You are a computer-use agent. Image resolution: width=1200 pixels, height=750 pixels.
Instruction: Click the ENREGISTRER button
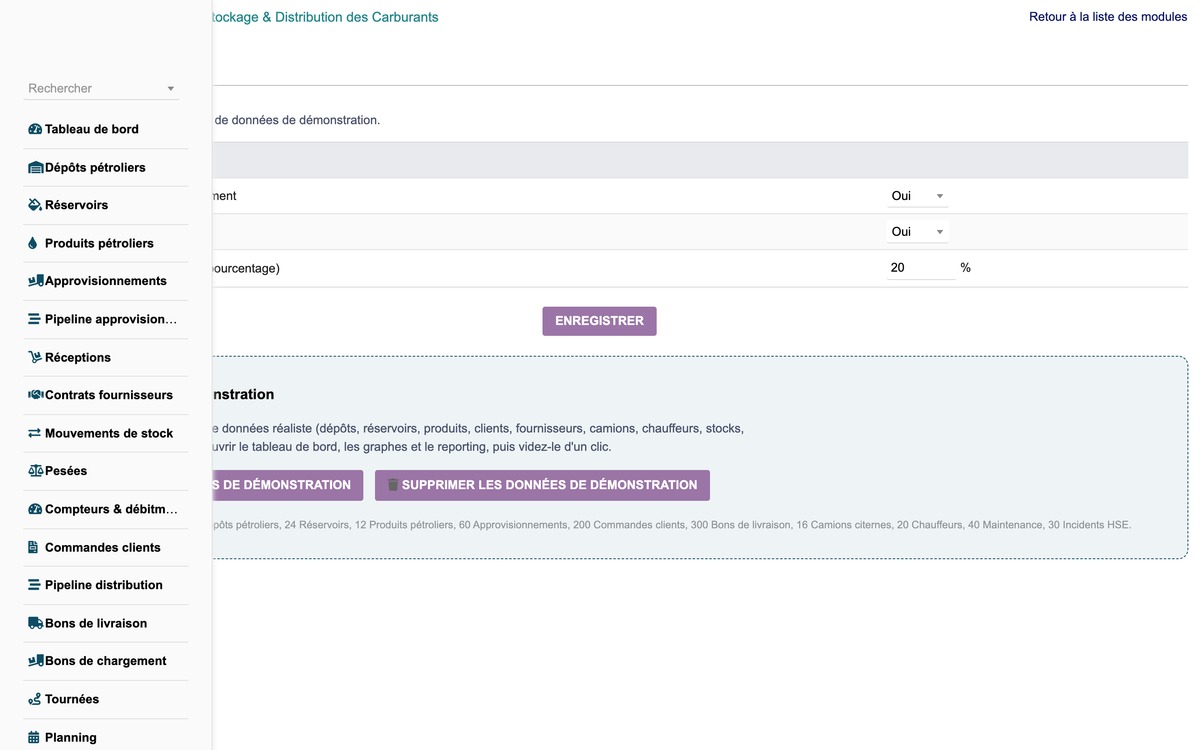[x=600, y=321]
